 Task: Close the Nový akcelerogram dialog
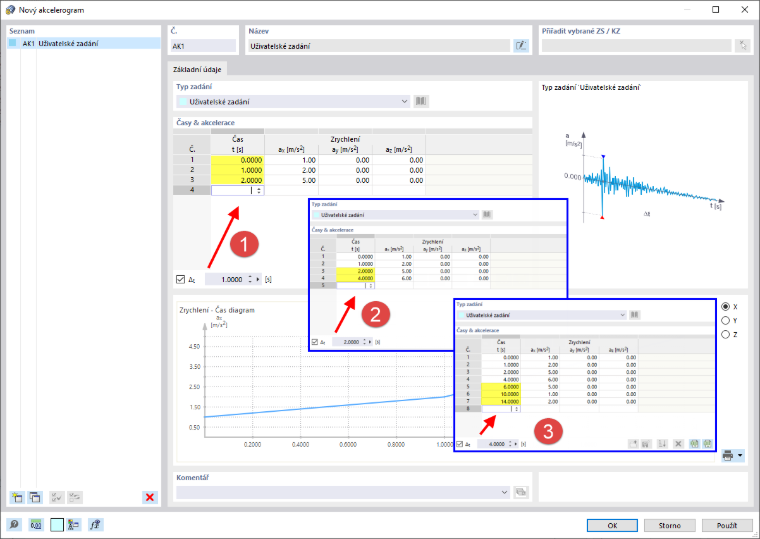point(744,10)
